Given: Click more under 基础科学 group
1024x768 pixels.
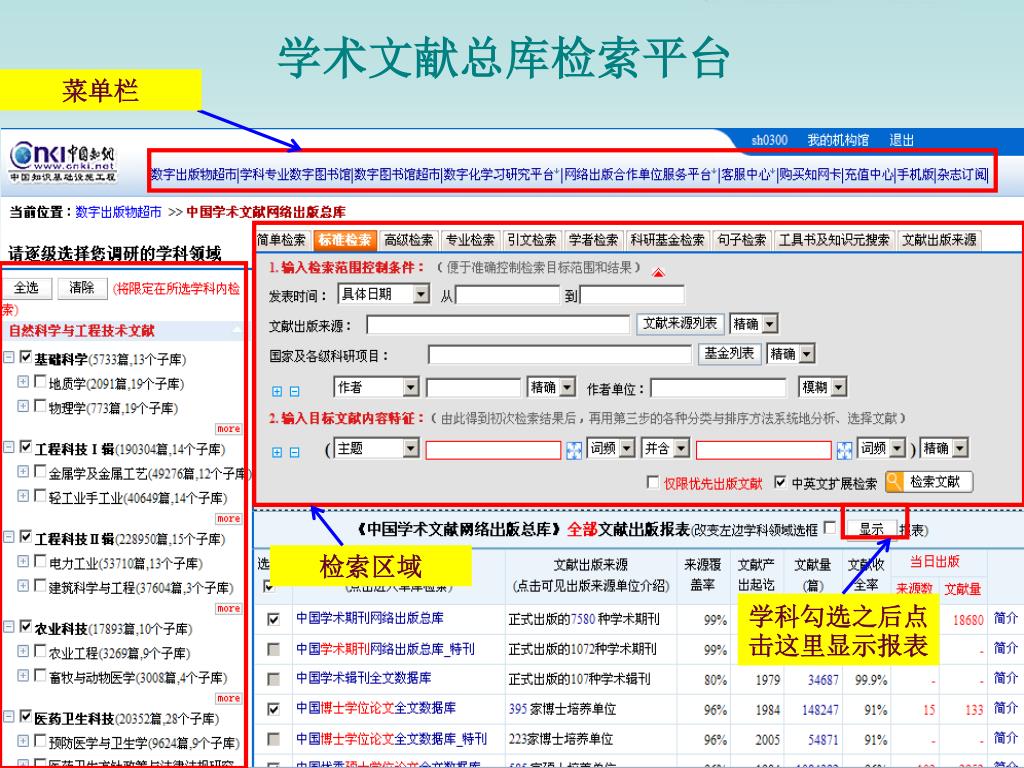Looking at the screenshot, I should pos(229,429).
